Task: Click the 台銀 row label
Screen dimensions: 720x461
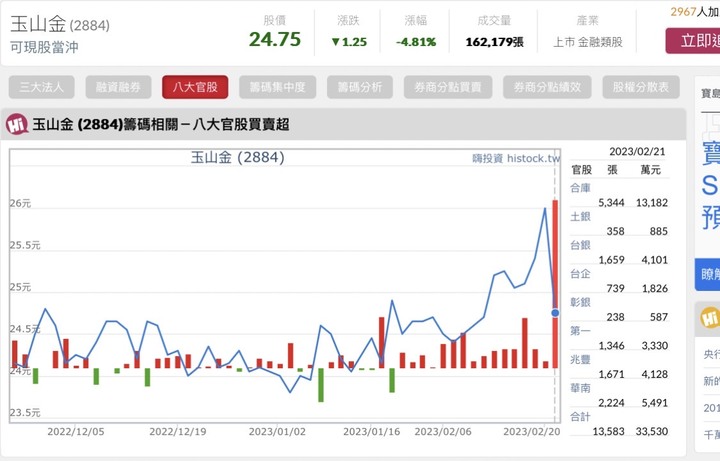Action: pyautogui.click(x=580, y=245)
